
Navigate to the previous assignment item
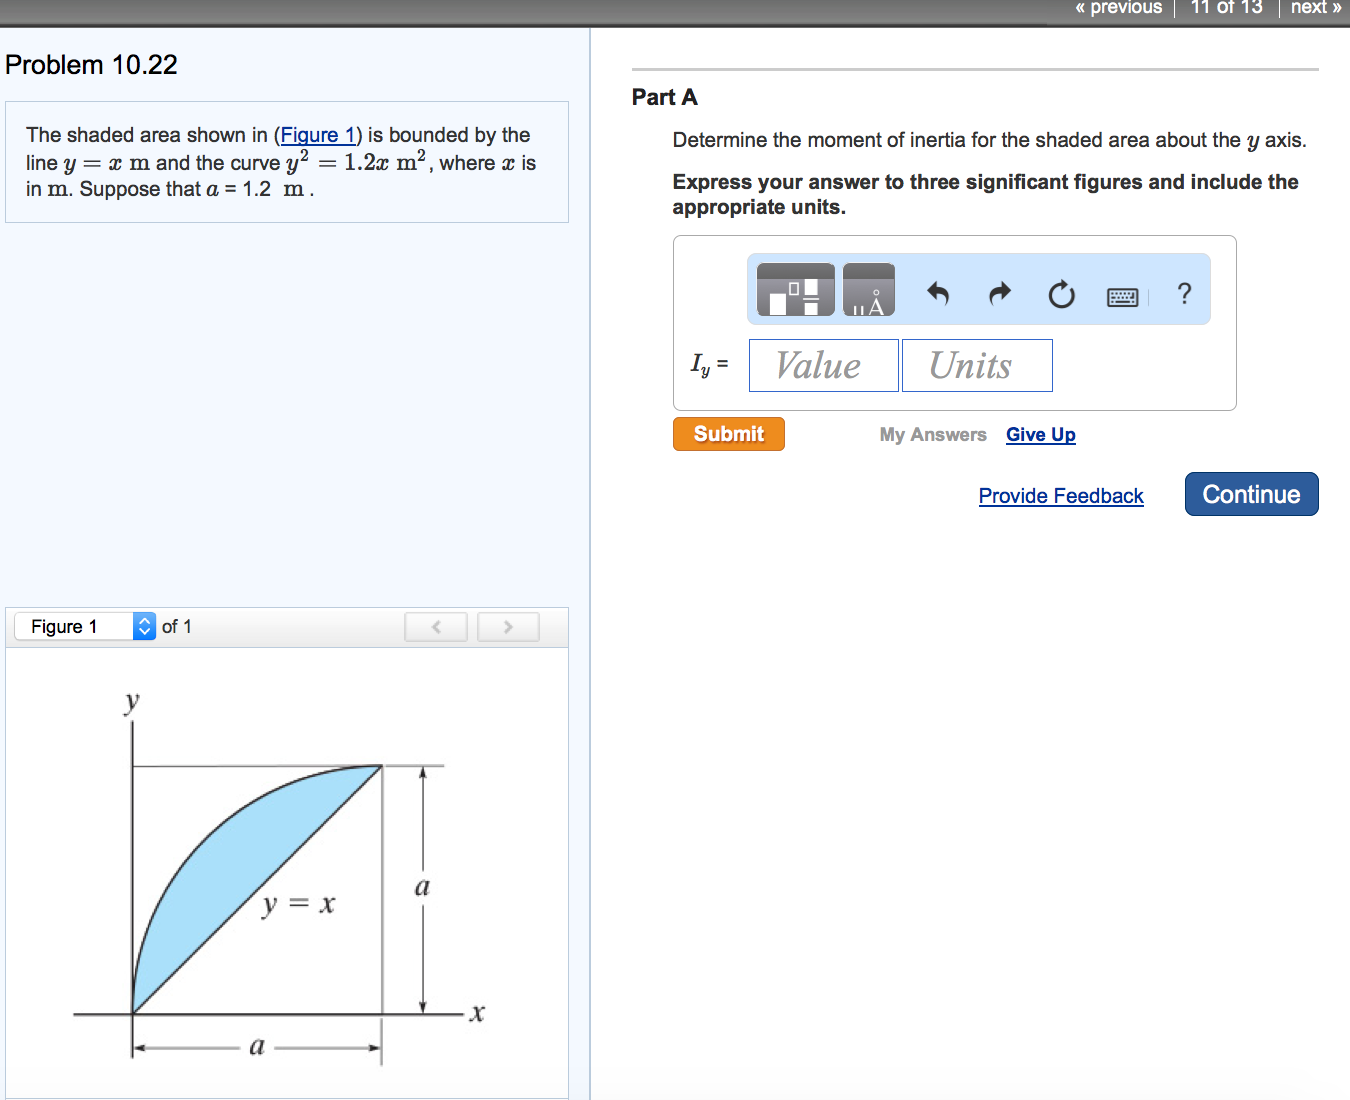[x=1117, y=8]
